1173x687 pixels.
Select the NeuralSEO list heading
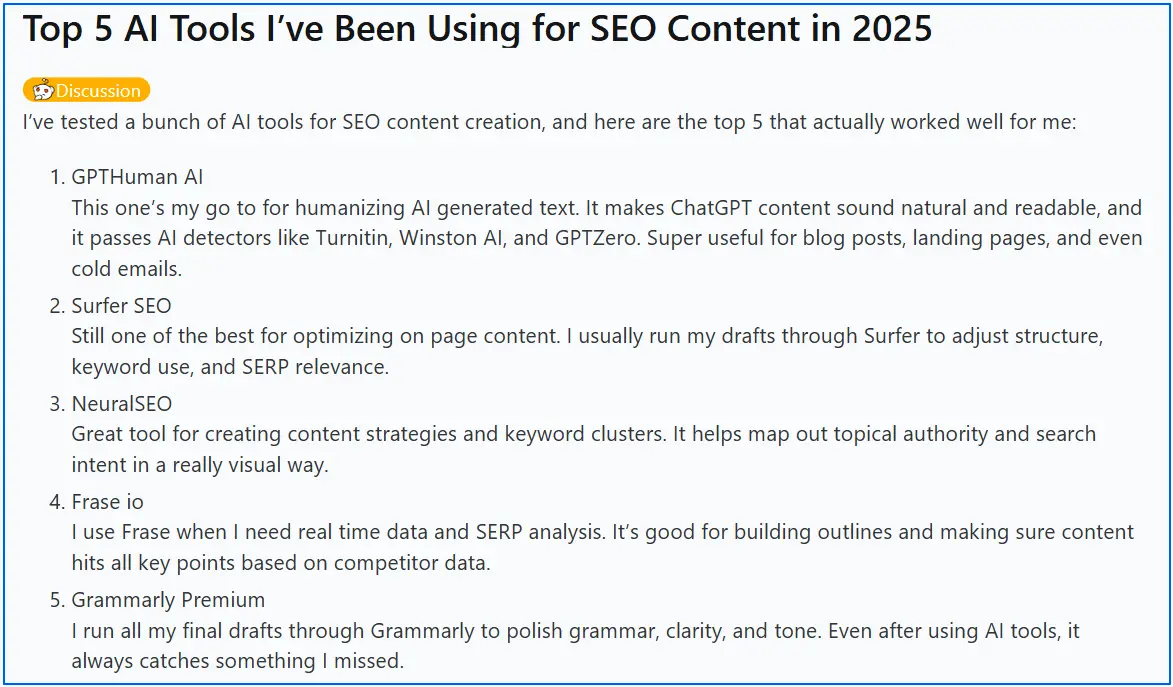pos(121,403)
